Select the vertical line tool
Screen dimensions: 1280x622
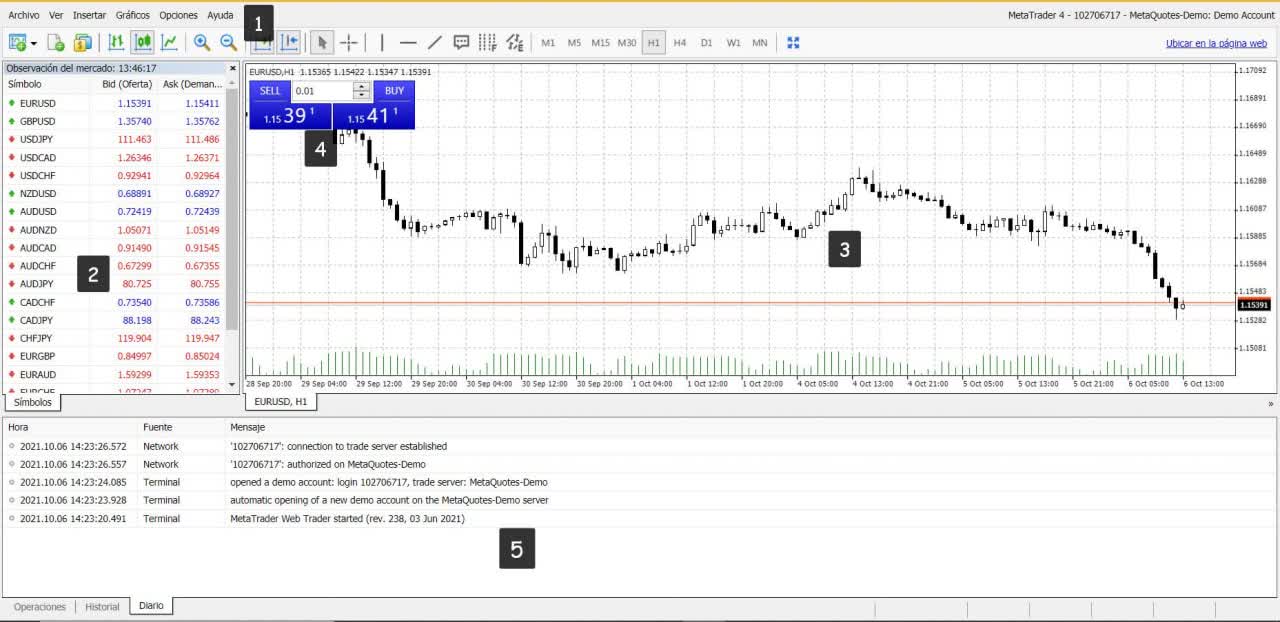tap(381, 42)
